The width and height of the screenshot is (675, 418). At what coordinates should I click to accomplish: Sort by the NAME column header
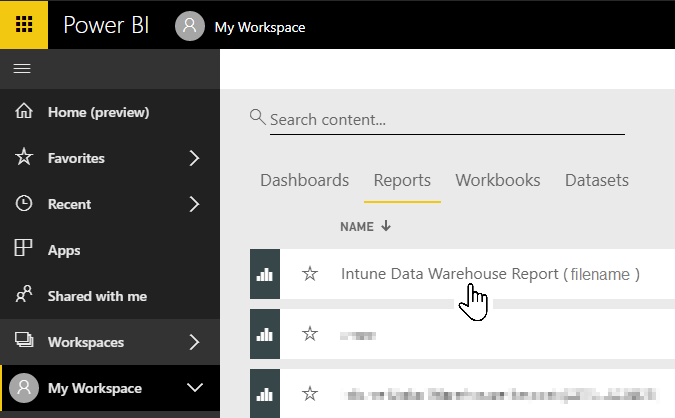357,227
